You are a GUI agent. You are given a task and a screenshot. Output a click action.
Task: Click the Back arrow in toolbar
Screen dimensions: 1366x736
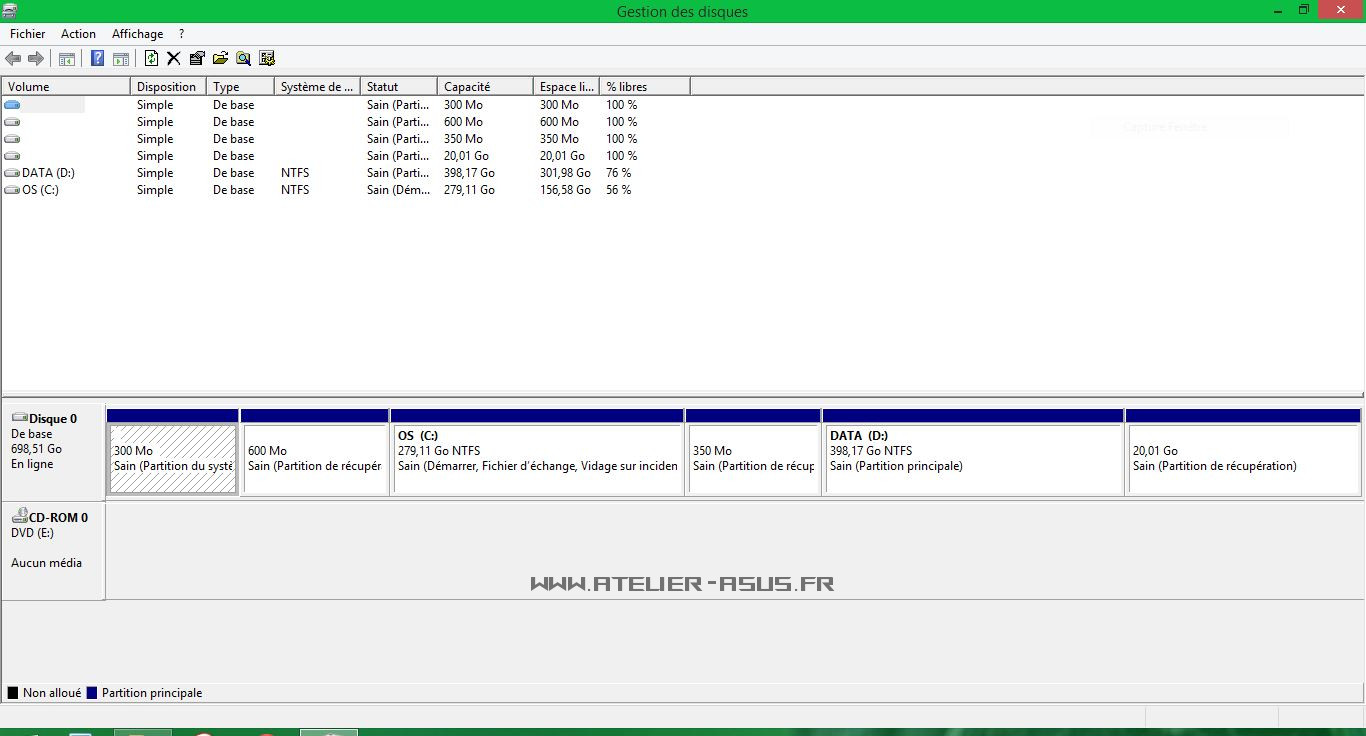pyautogui.click(x=13, y=59)
